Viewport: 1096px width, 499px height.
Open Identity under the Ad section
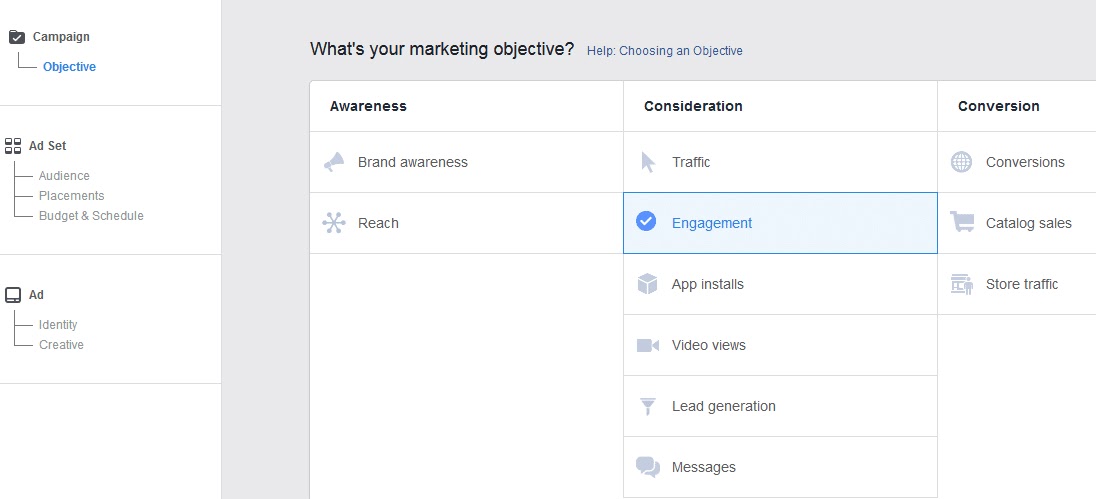[58, 325]
